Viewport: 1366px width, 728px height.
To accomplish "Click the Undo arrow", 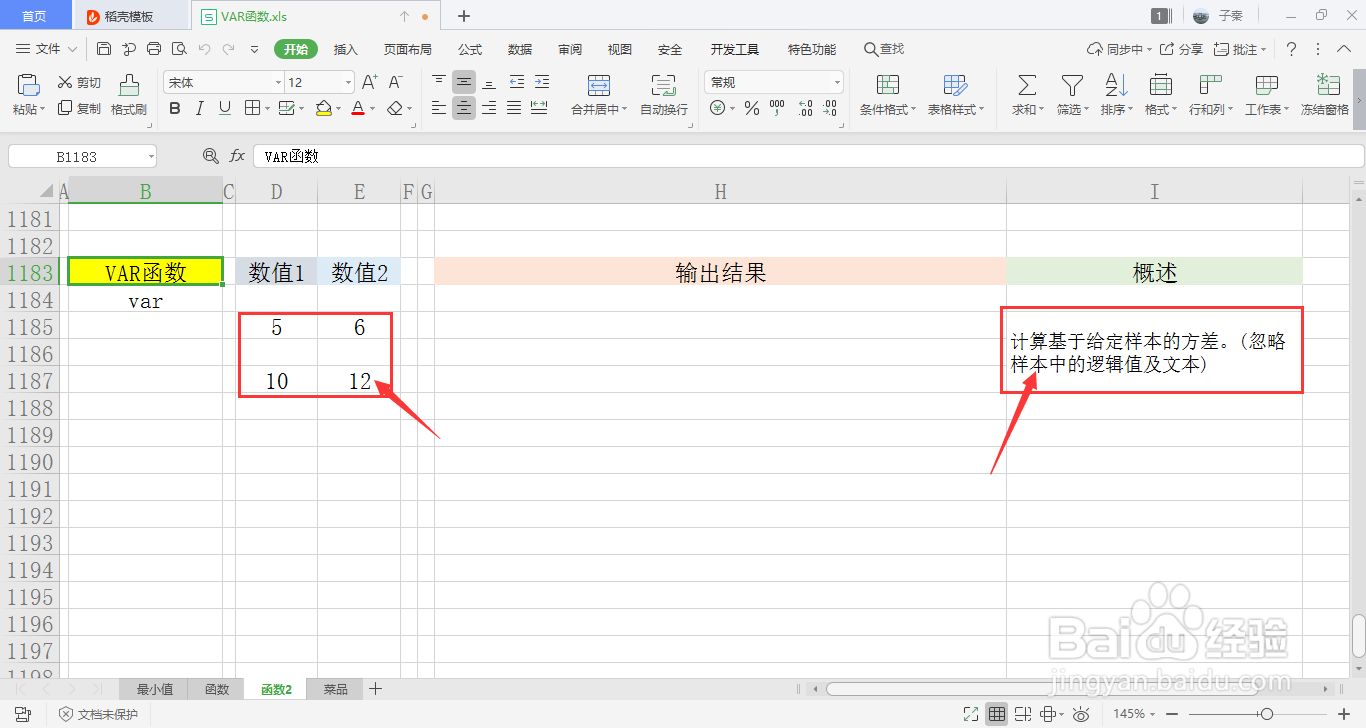I will (x=204, y=49).
